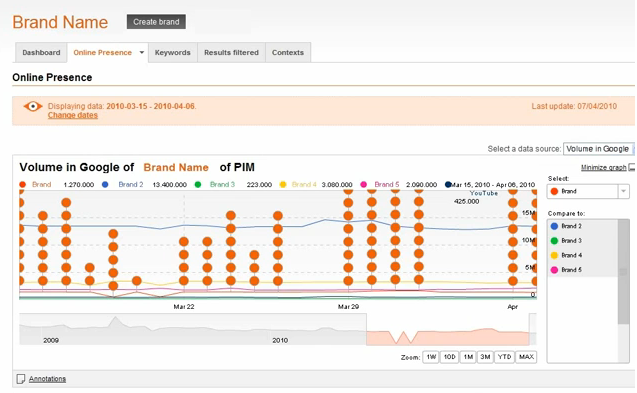Click Brand 3 label in chart legend
Screen dimensions: 637x393
click(222, 185)
